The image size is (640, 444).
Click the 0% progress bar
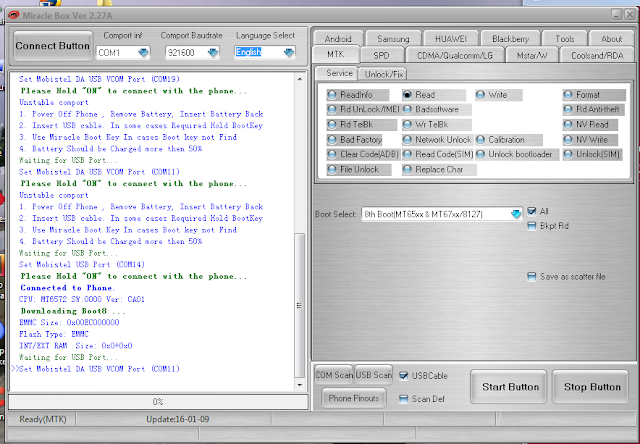(x=158, y=402)
